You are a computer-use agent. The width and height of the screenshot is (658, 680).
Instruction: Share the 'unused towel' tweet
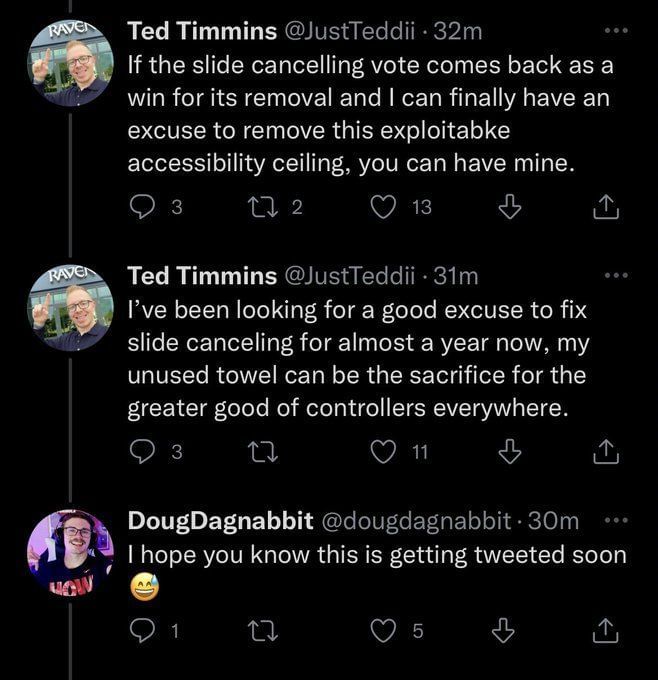coord(606,452)
